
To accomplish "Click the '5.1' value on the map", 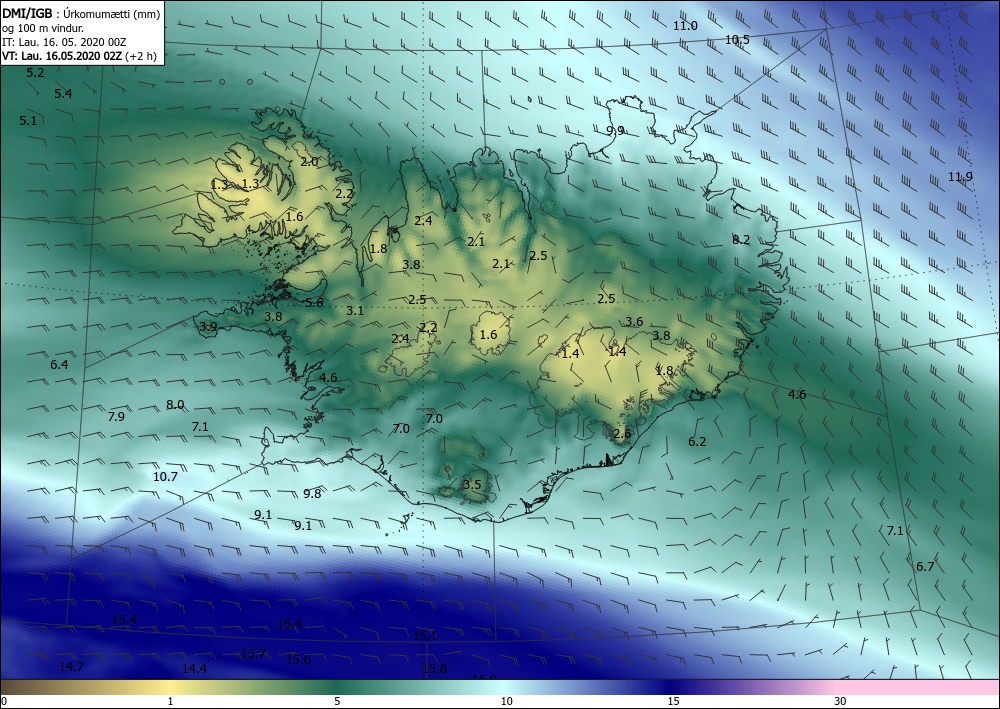I will pyautogui.click(x=28, y=121).
